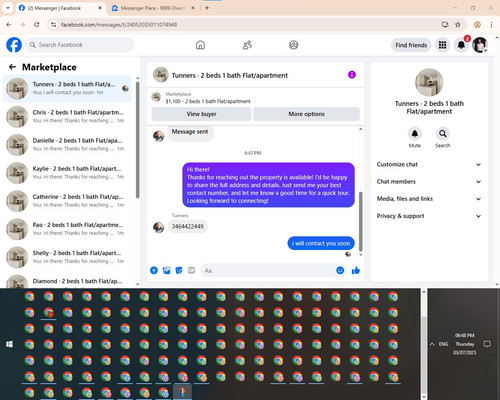Close the Messenger Place tab

[193, 8]
